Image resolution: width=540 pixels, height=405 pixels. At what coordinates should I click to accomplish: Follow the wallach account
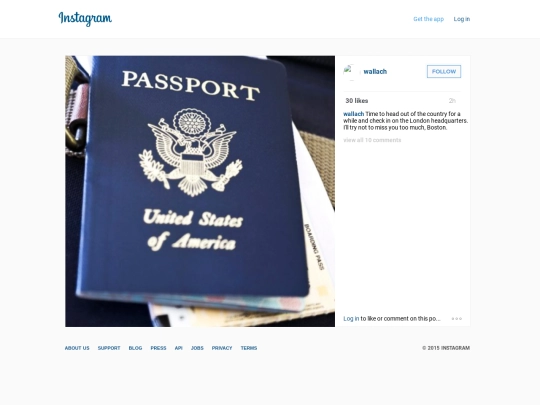tap(444, 71)
